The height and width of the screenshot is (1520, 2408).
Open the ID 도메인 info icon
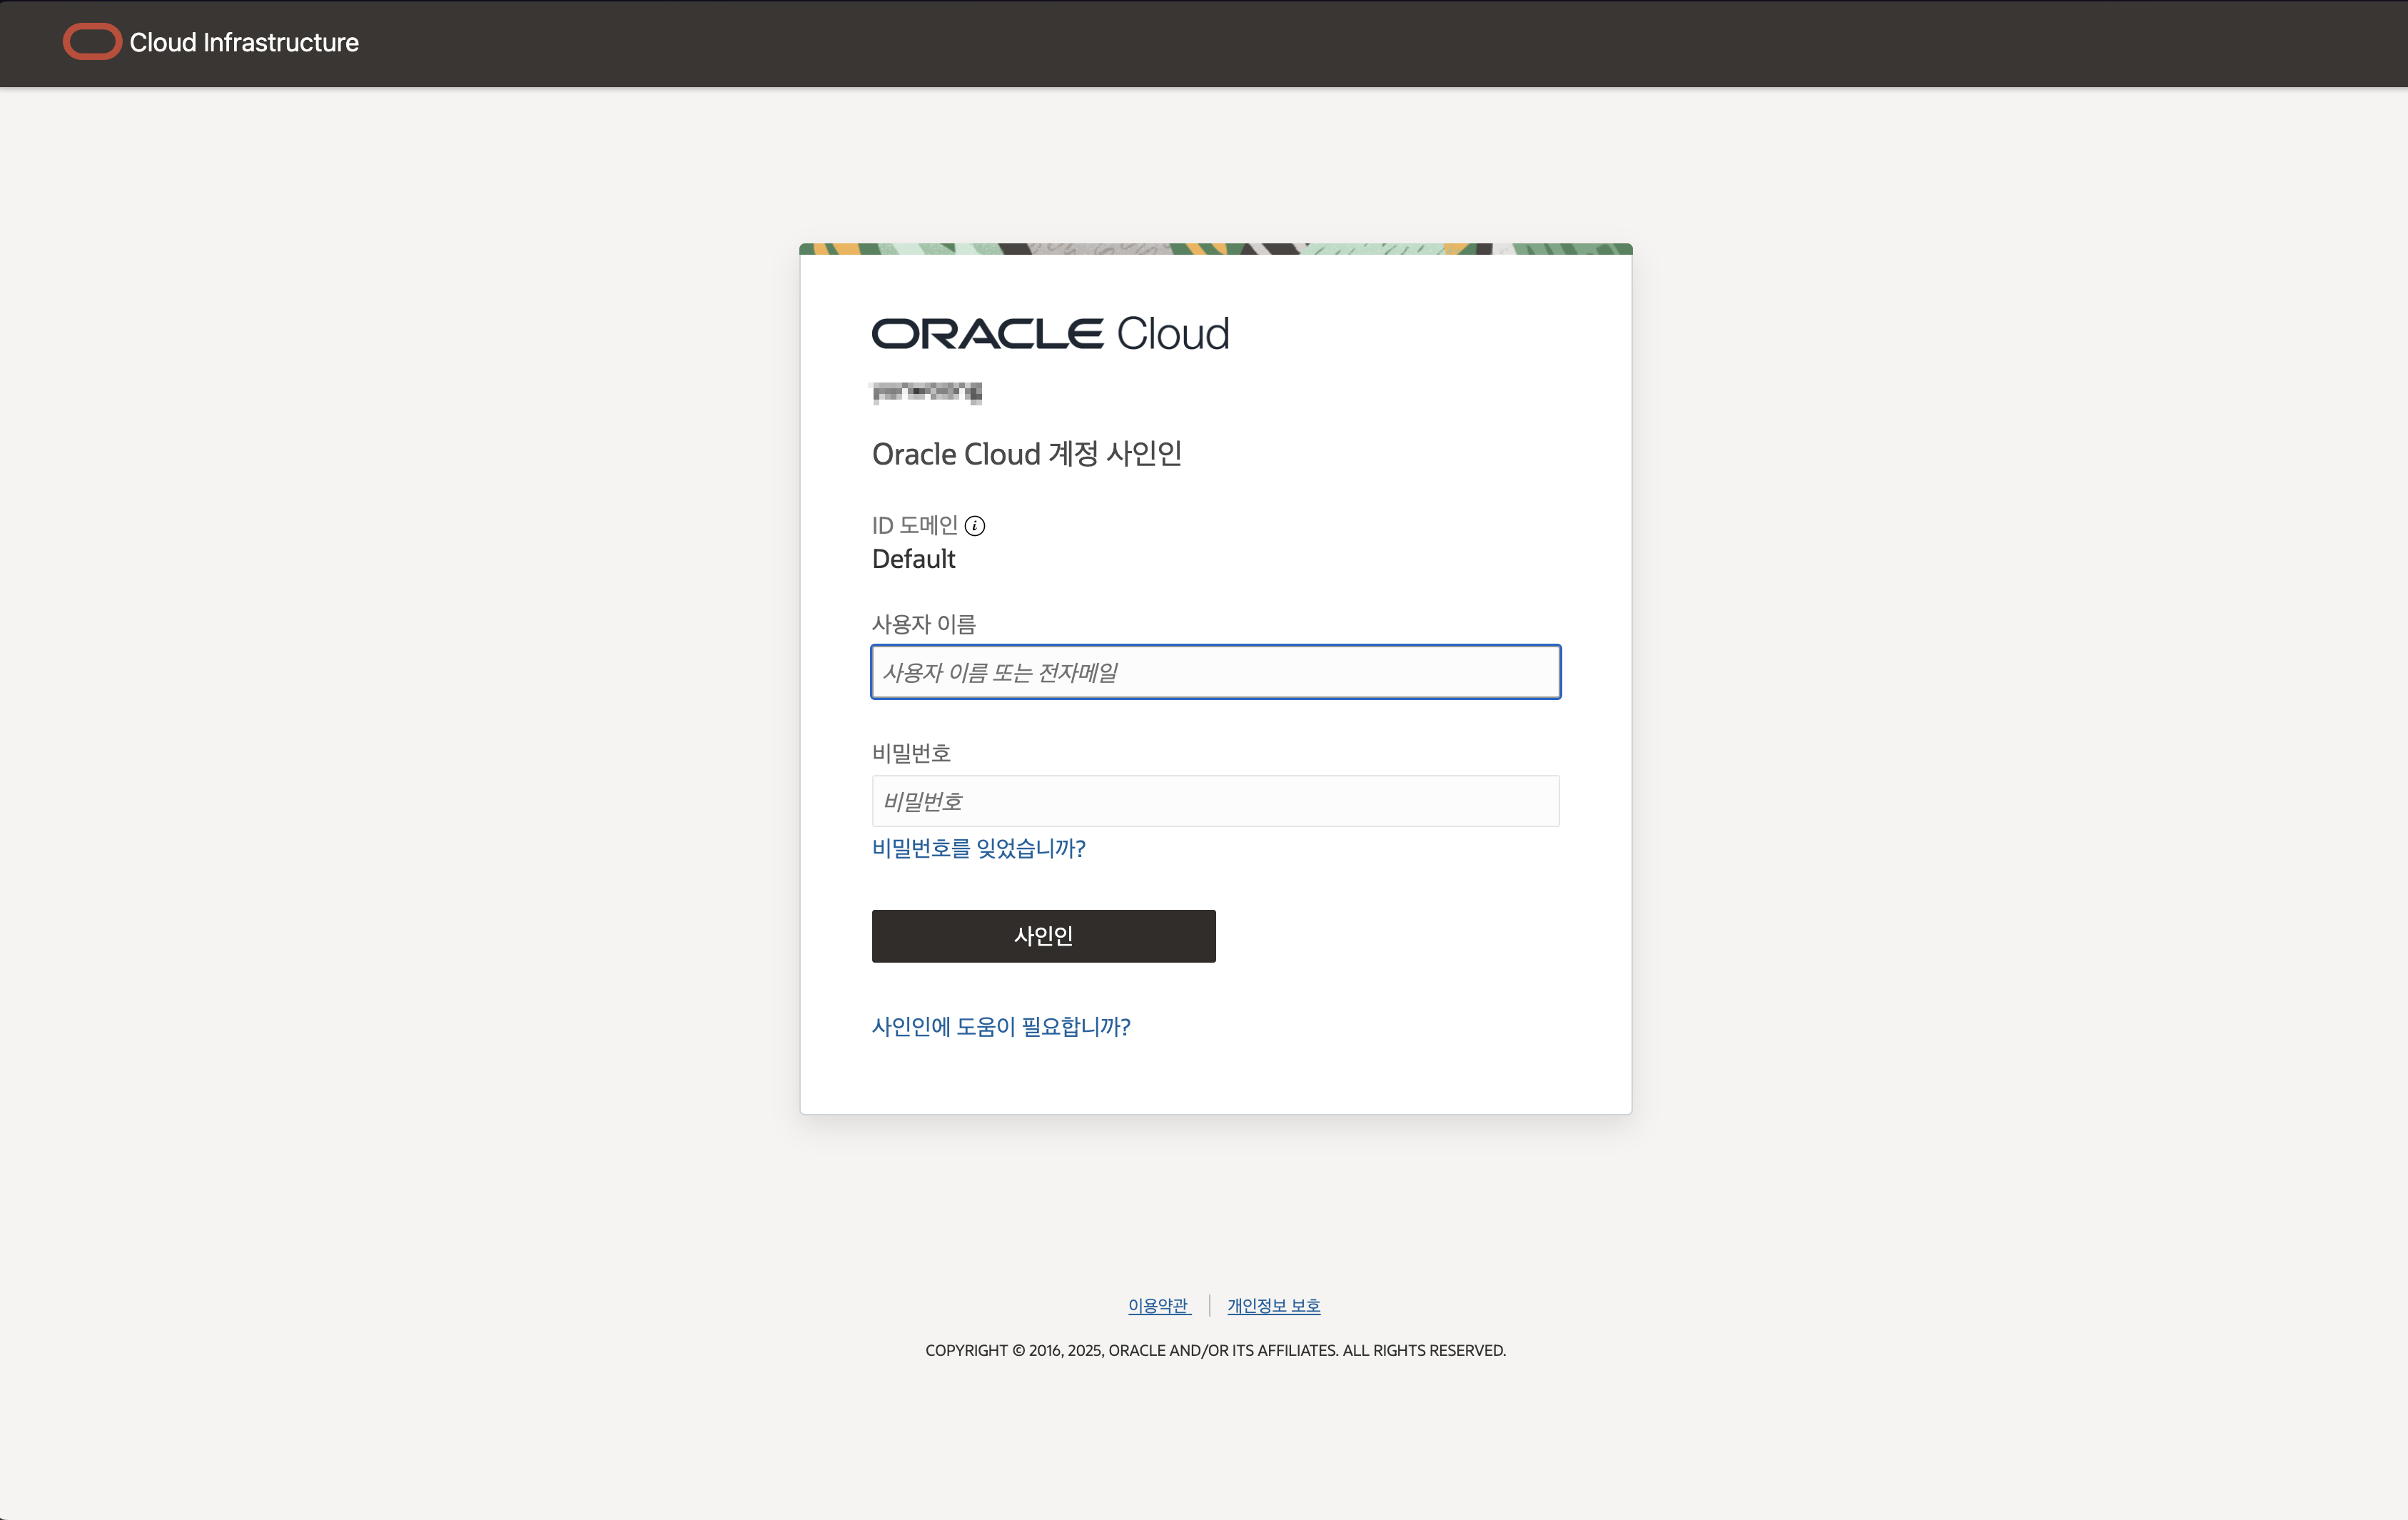click(x=975, y=526)
